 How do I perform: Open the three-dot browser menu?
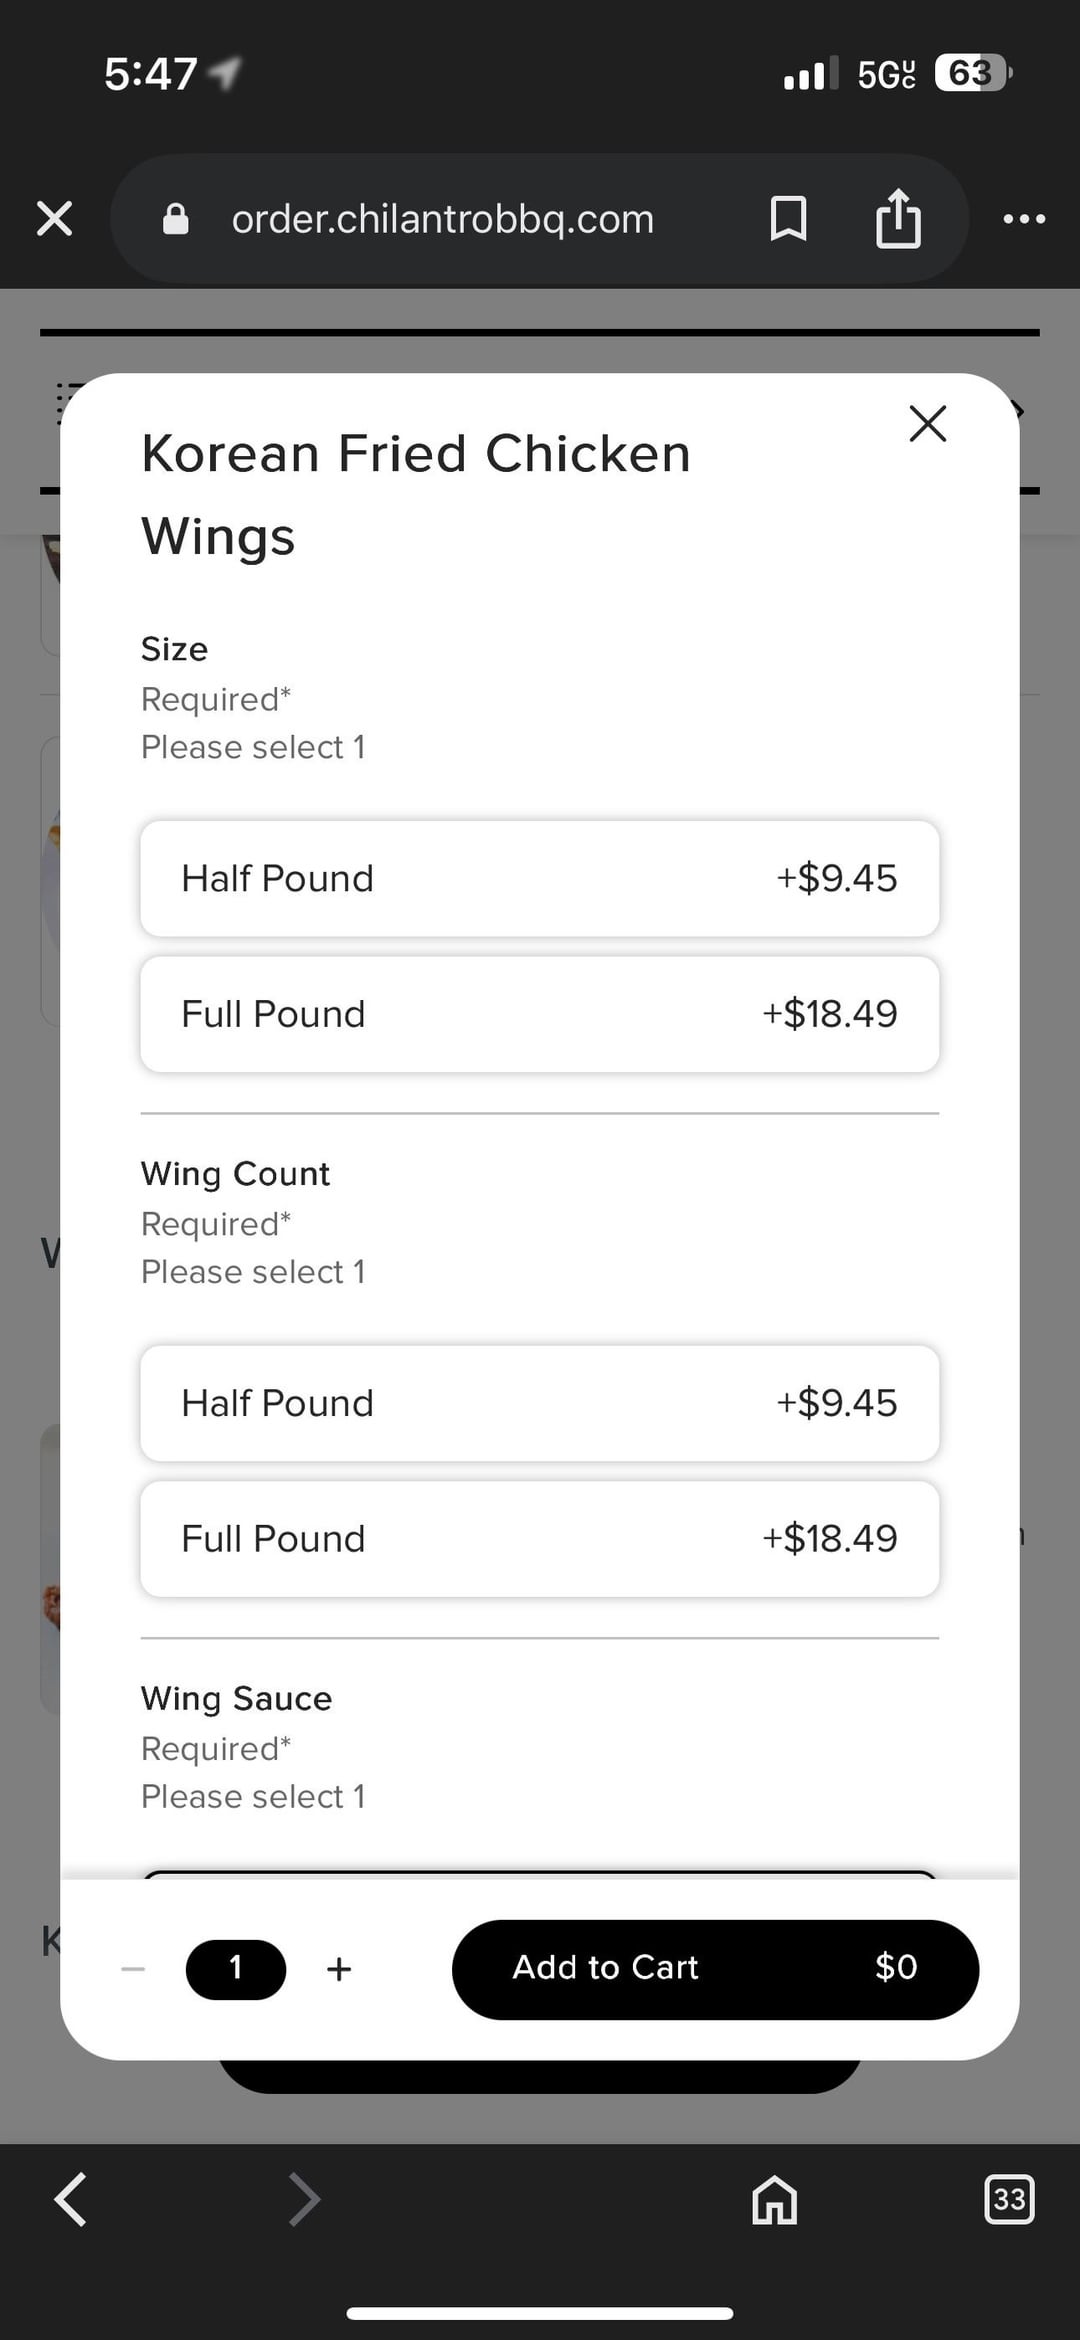point(1024,218)
